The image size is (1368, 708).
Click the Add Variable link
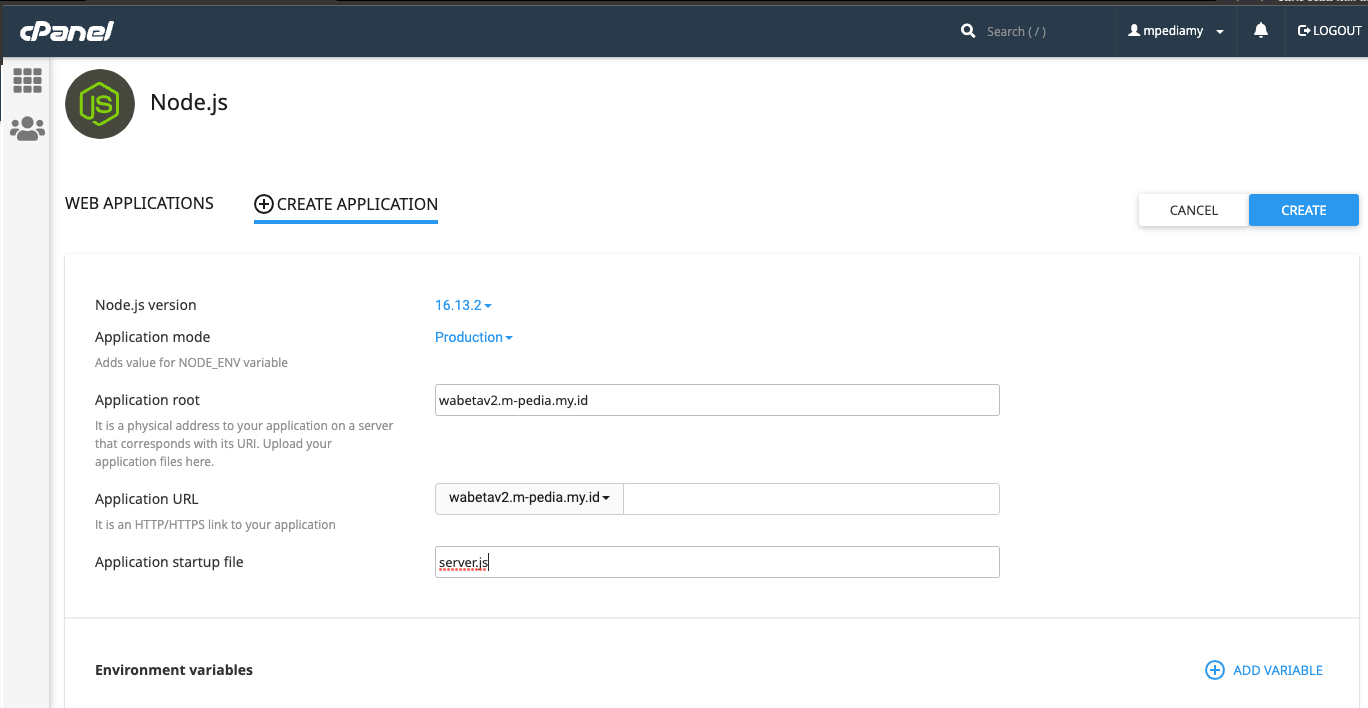pos(1277,670)
